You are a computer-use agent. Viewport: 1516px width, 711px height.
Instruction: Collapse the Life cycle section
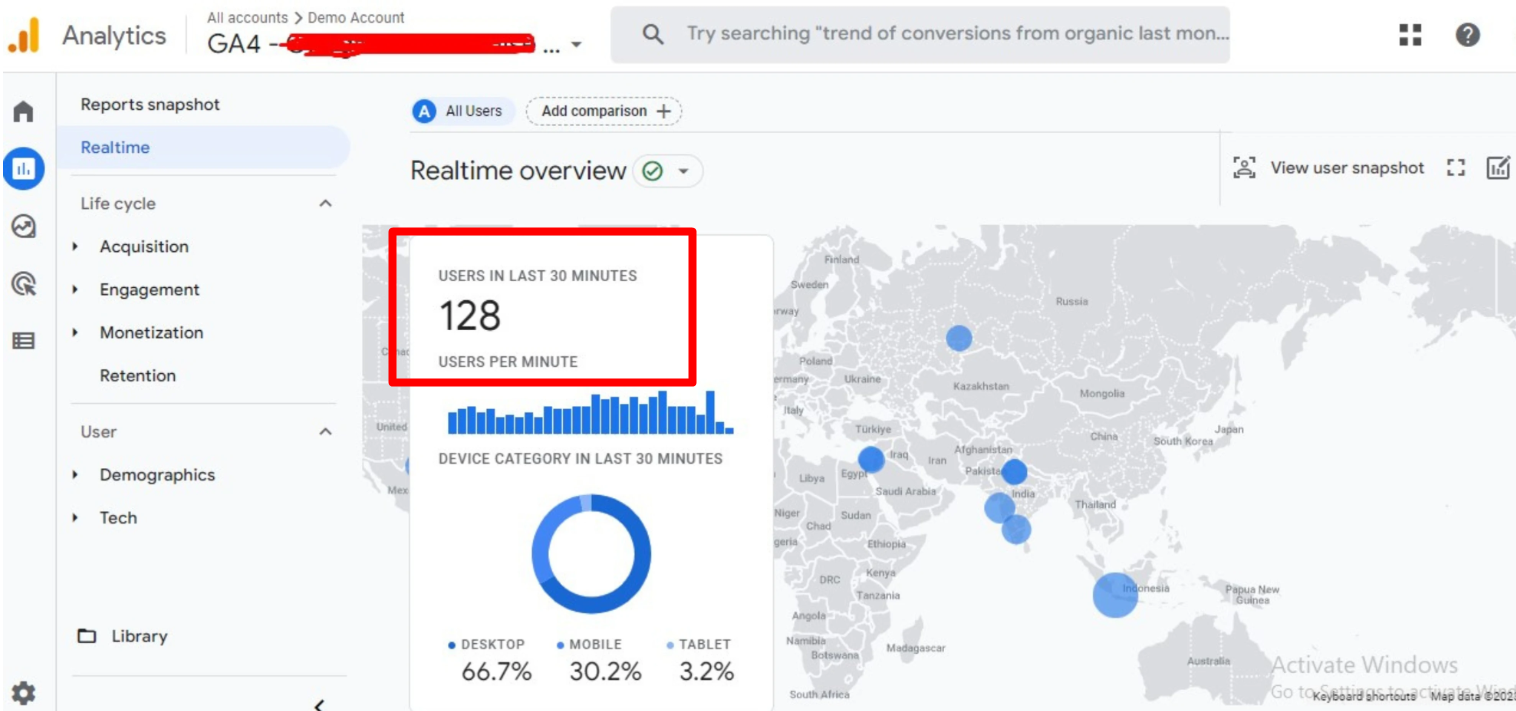(x=325, y=203)
